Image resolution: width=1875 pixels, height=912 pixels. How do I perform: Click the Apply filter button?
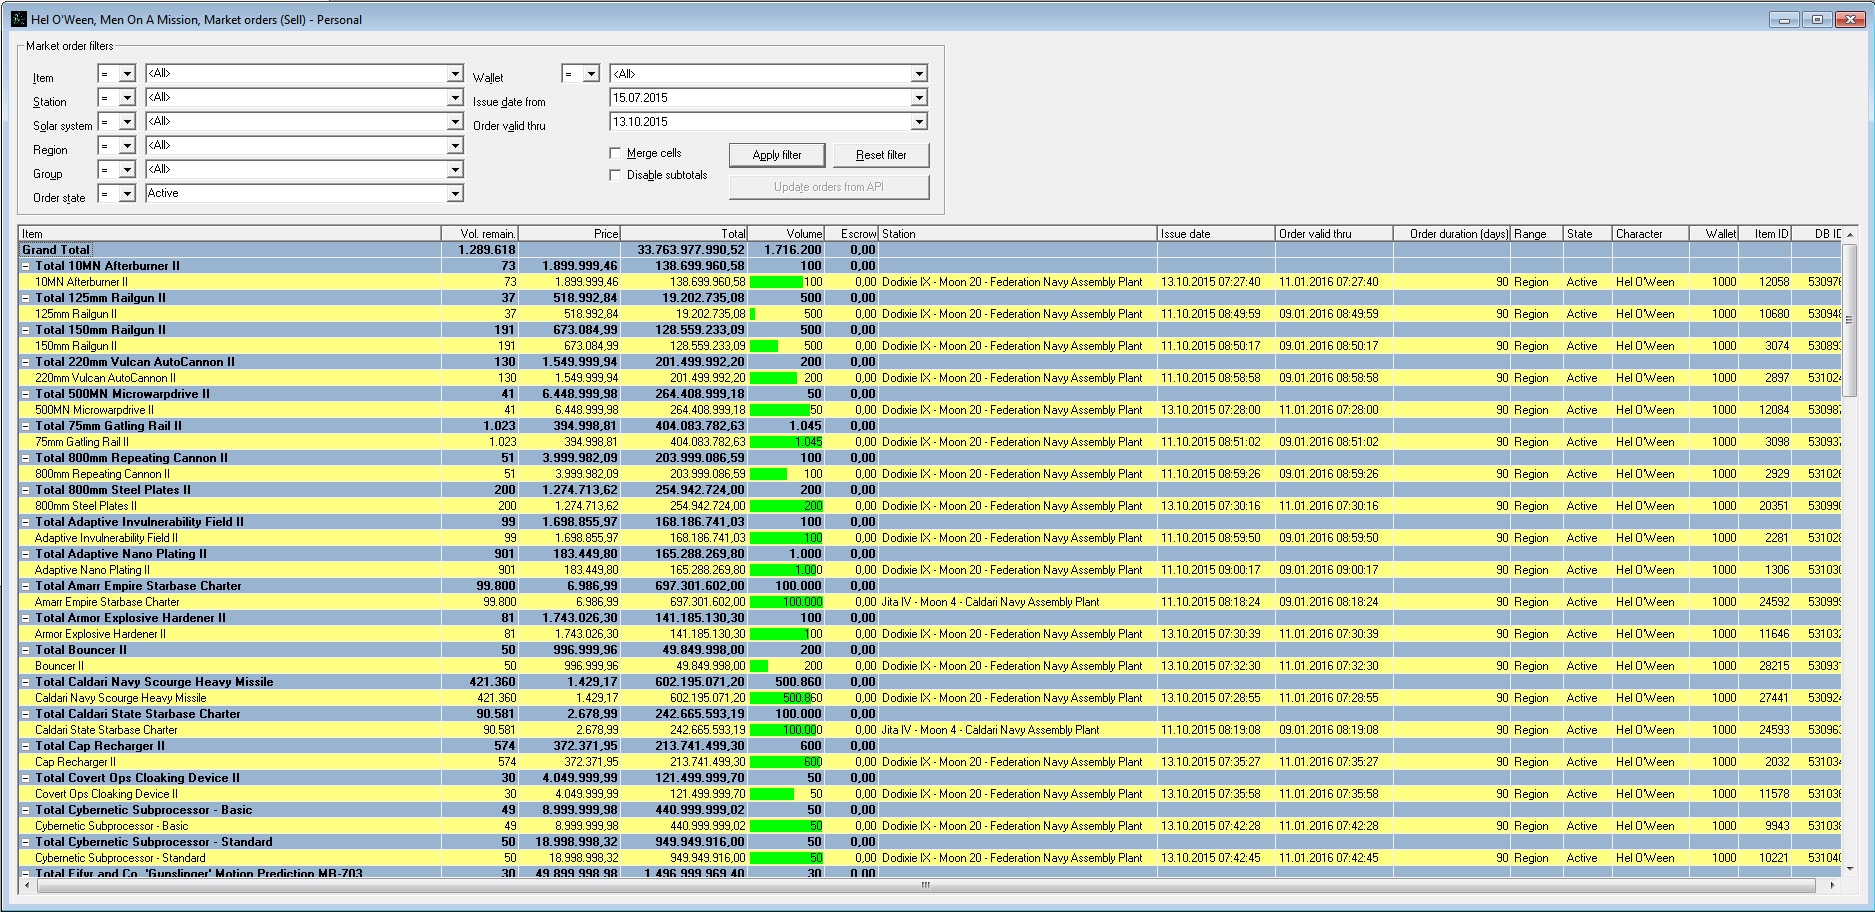pyautogui.click(x=777, y=155)
